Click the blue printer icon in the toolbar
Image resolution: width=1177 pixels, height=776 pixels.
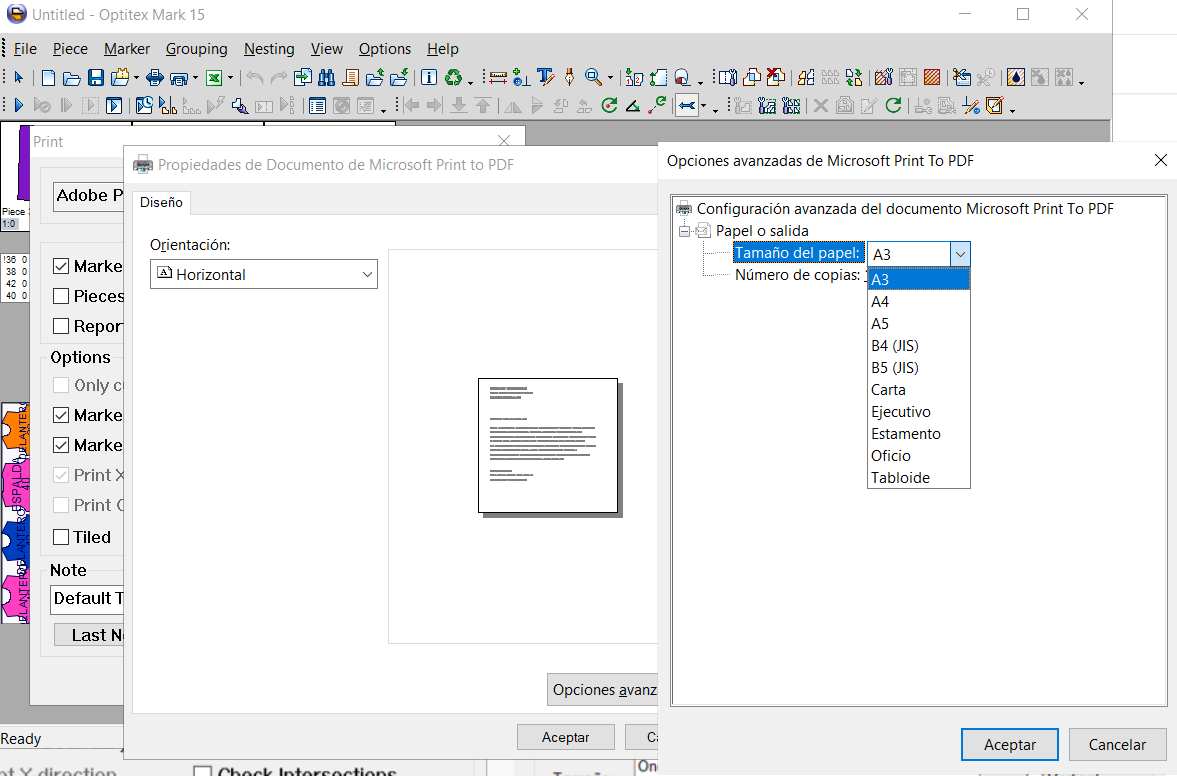(155, 77)
